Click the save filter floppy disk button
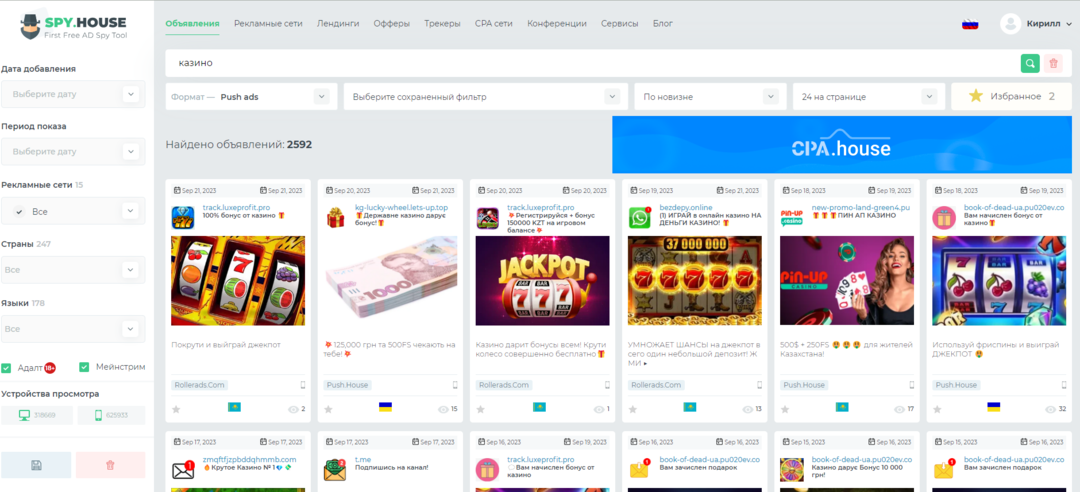 point(36,465)
